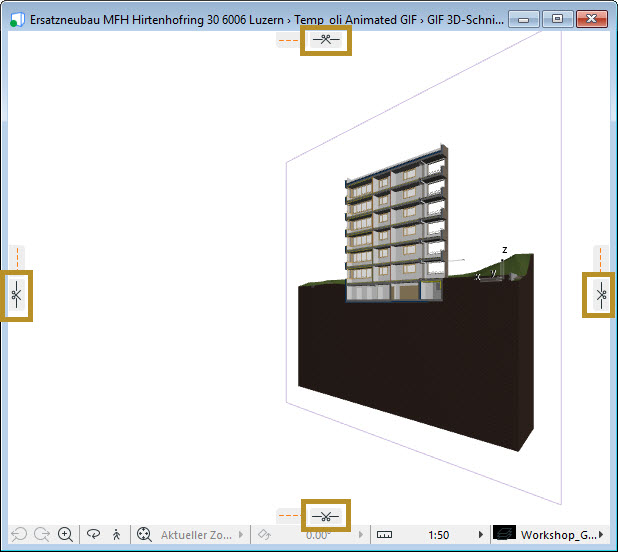Viewport: 618px width, 552px height.
Task: Click the Workshop_G... layer combination label
Action: [x=558, y=535]
